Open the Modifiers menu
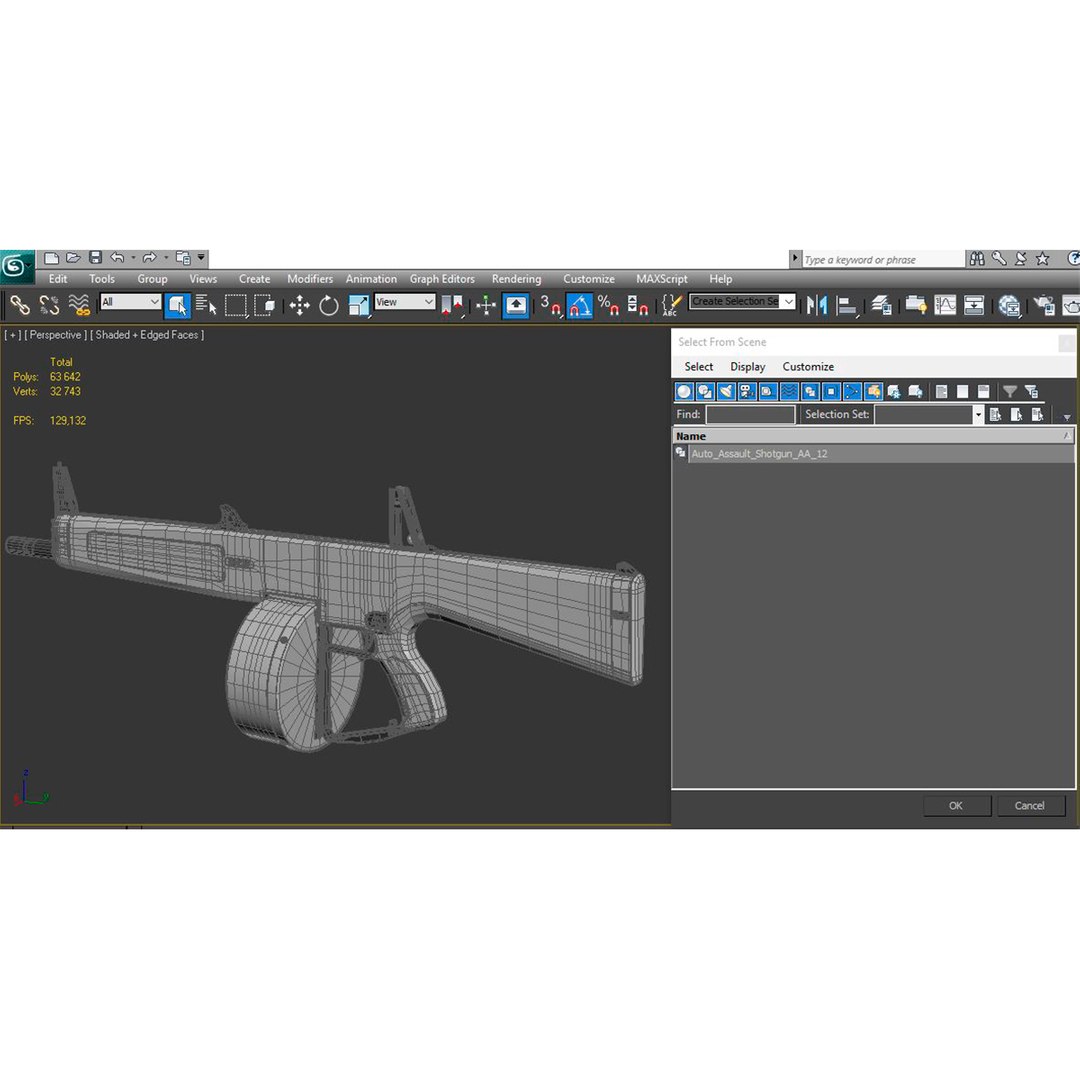Image resolution: width=1080 pixels, height=1080 pixels. coord(310,279)
